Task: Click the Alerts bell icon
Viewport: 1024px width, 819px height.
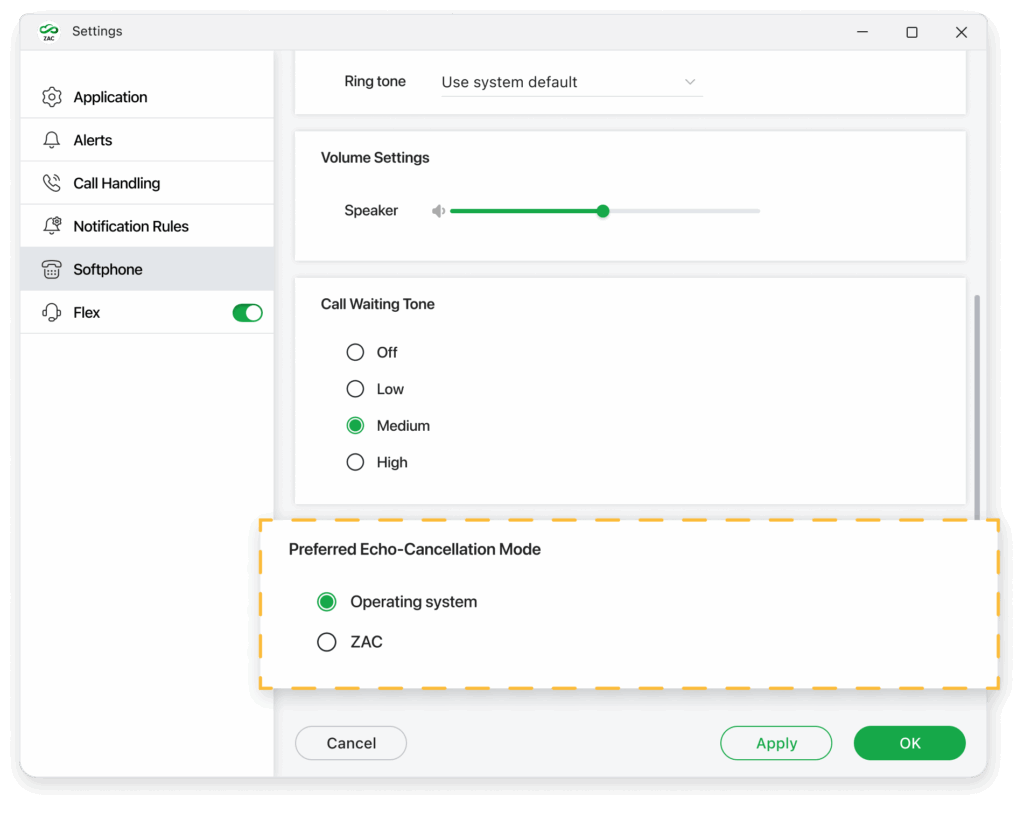Action: click(51, 140)
